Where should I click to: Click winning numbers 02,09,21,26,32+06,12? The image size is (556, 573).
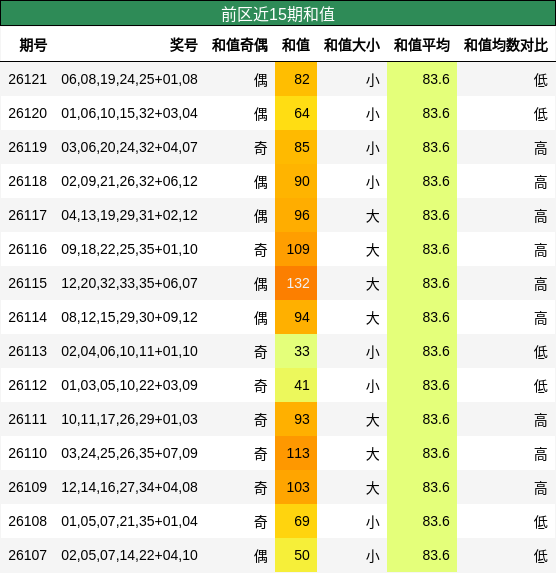tap(129, 181)
